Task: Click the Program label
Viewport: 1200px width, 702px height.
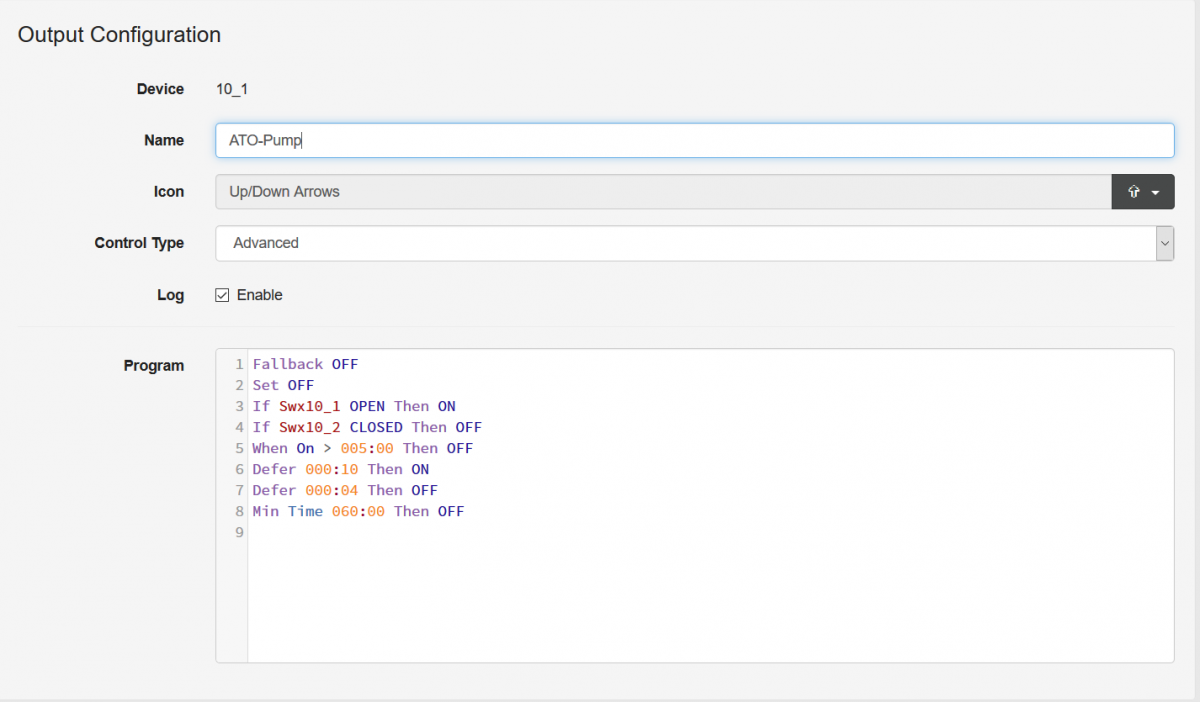Action: pos(154,366)
